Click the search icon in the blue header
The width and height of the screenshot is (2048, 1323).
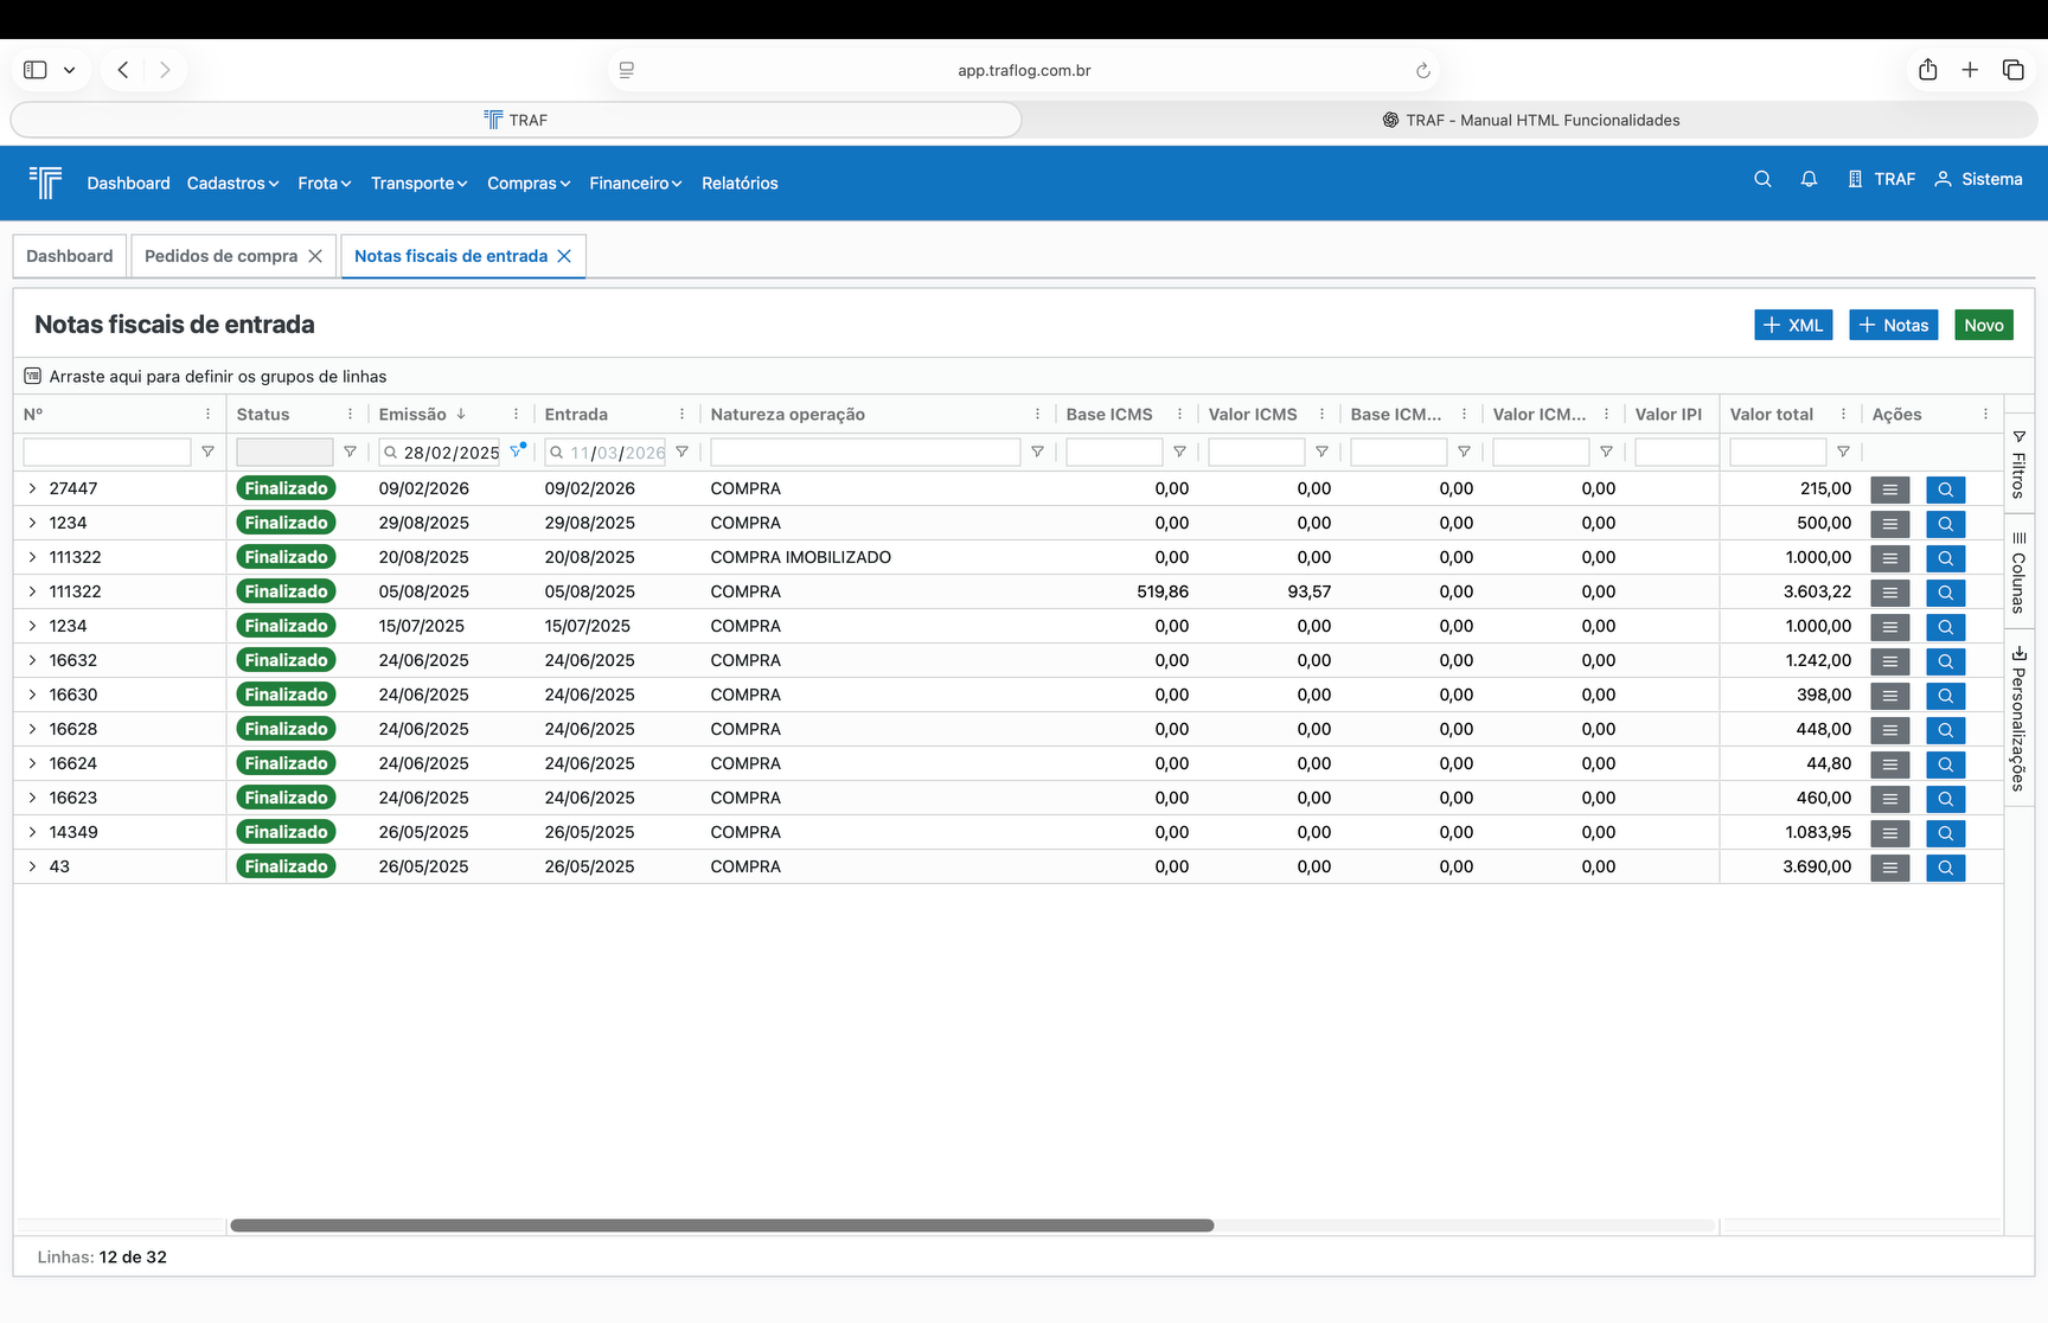coord(1762,179)
